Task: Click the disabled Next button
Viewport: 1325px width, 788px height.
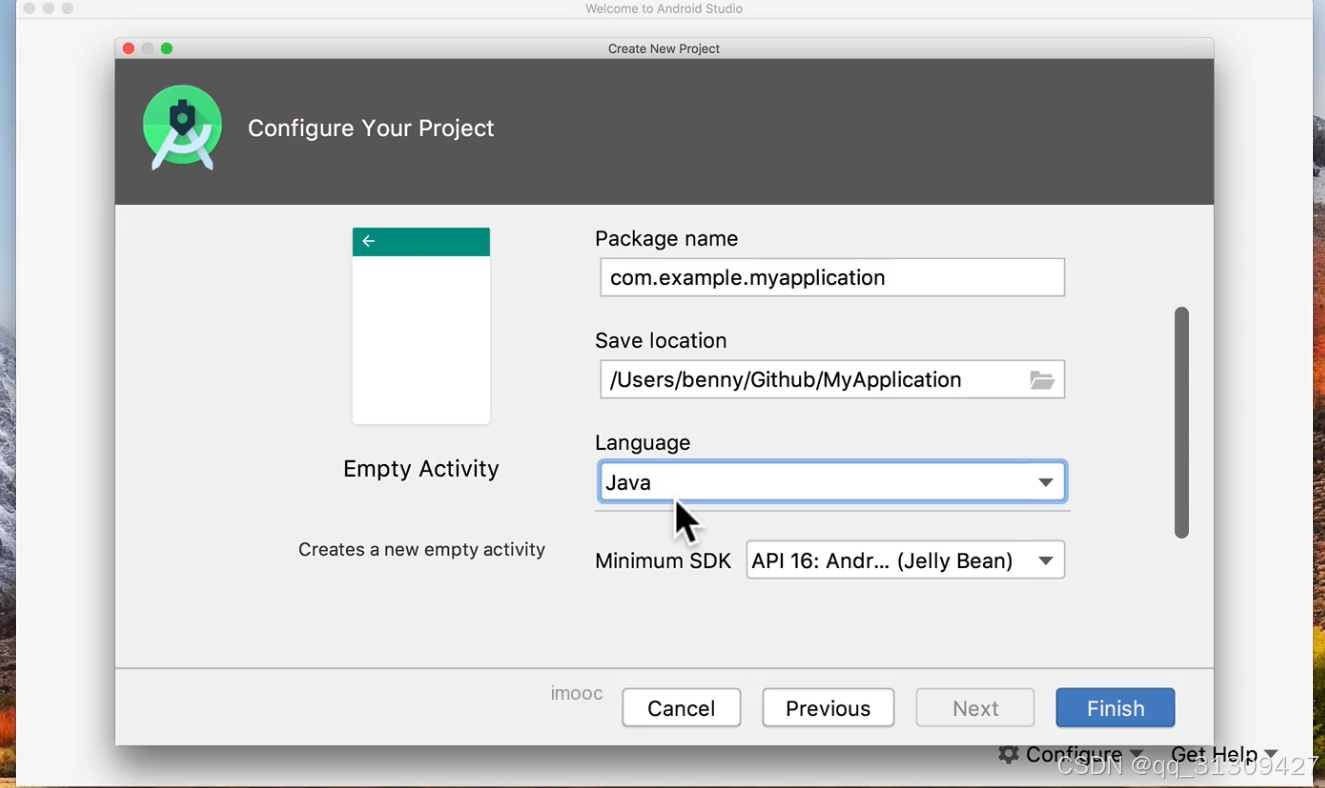Action: tap(974, 707)
